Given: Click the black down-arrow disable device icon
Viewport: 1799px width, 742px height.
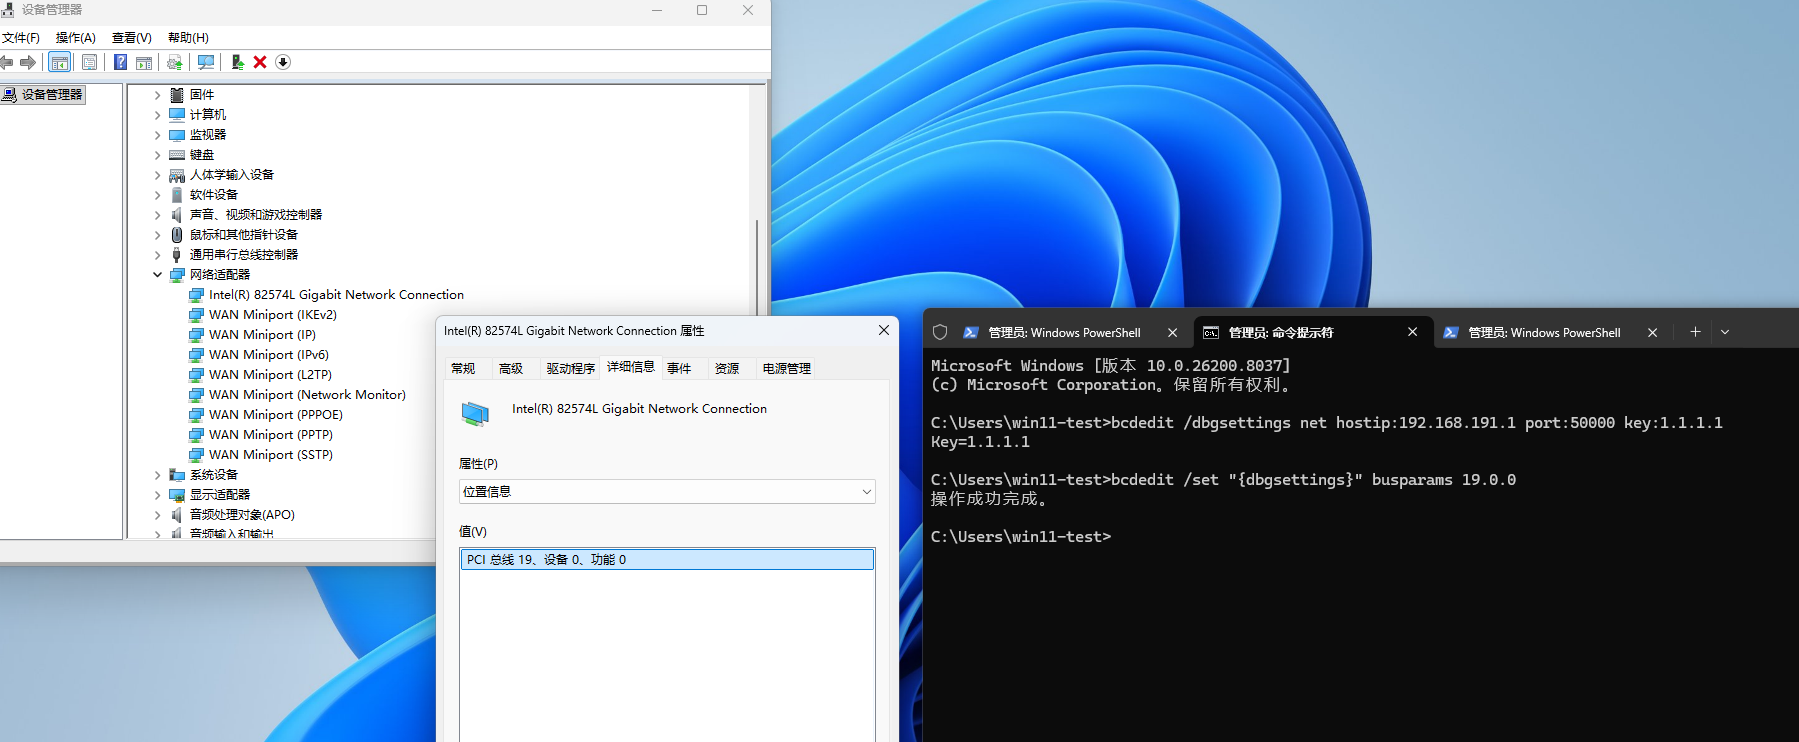Looking at the screenshot, I should click(x=283, y=62).
